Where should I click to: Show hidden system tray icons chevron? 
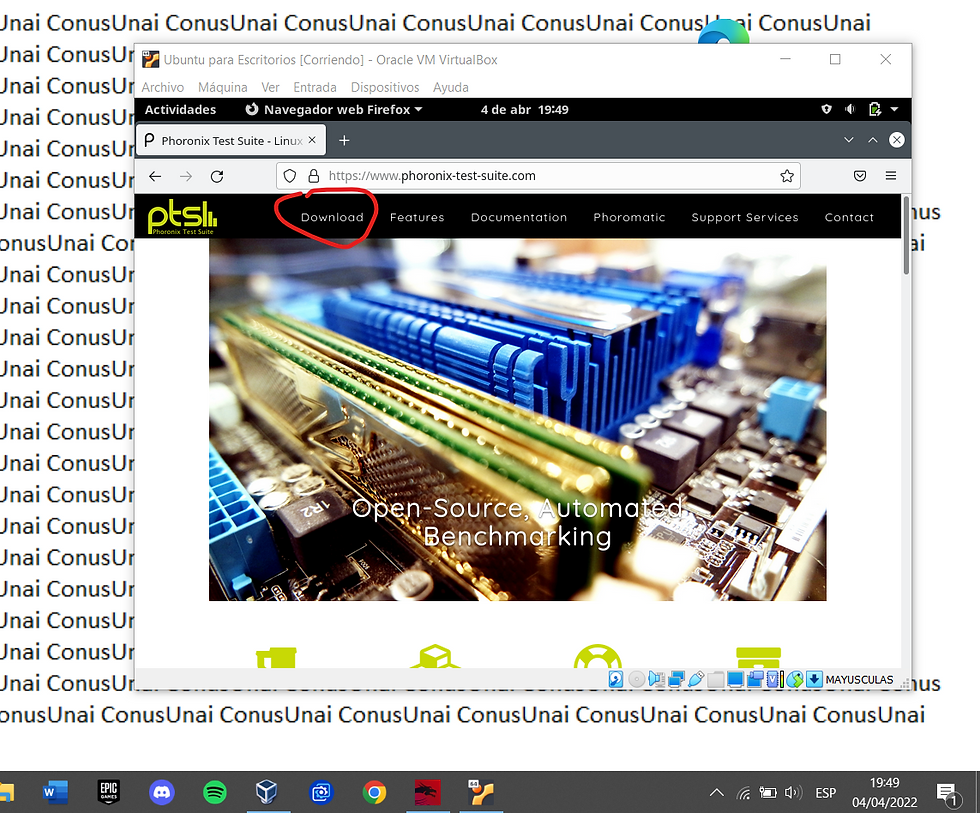716,793
